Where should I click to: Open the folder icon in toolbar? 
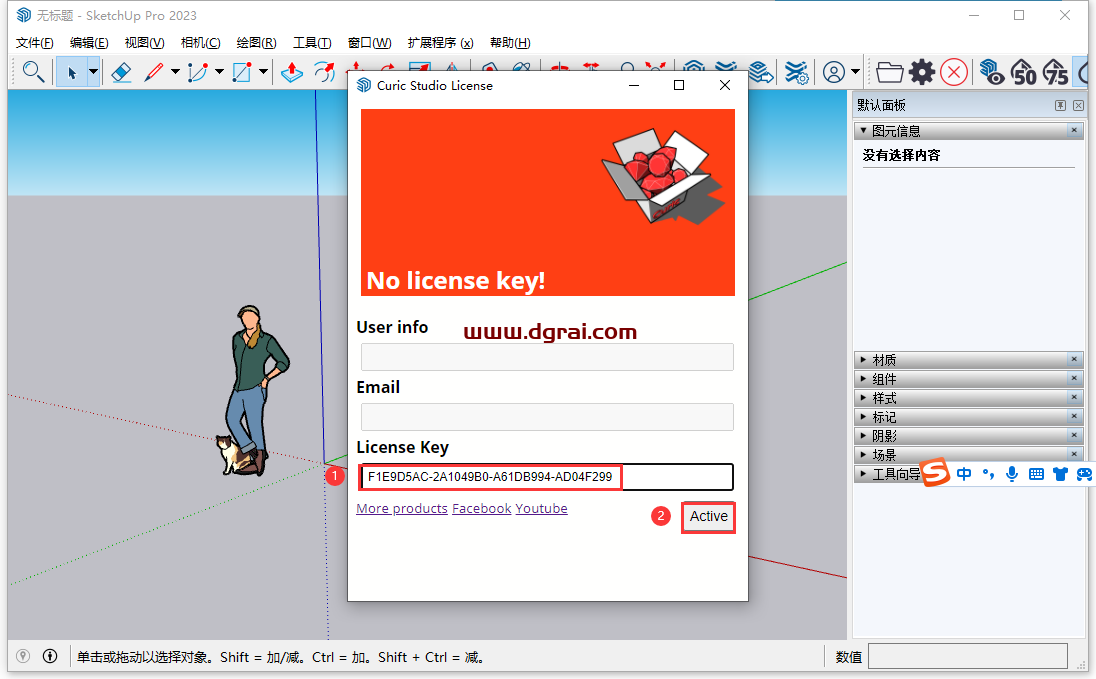pyautogui.click(x=889, y=72)
